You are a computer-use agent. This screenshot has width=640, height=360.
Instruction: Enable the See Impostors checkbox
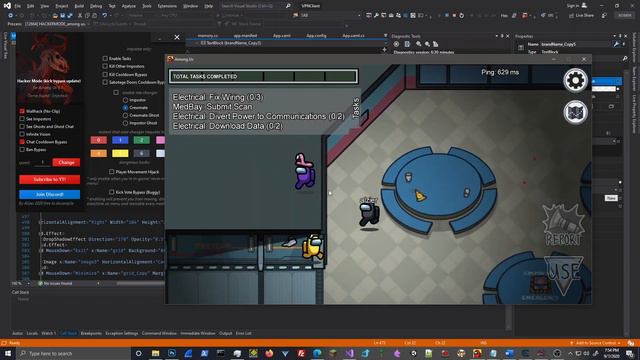pos(22,119)
